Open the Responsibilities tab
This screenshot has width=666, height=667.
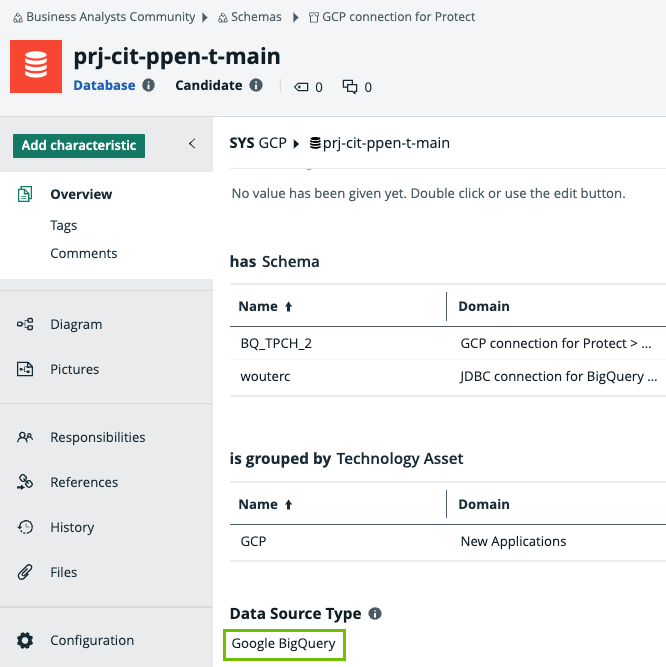point(98,437)
